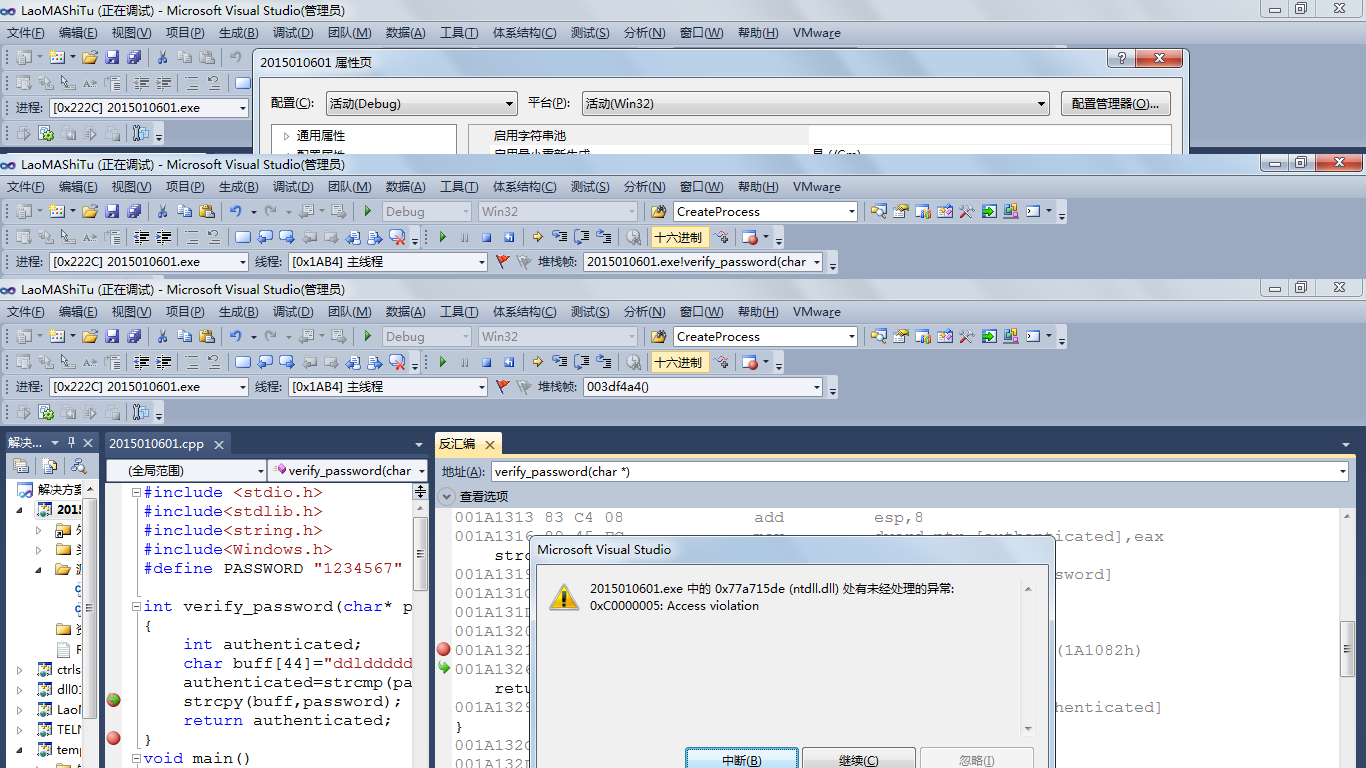Switch to the 2015010601.cpp editor tab
This screenshot has width=1366, height=768.
[157, 443]
